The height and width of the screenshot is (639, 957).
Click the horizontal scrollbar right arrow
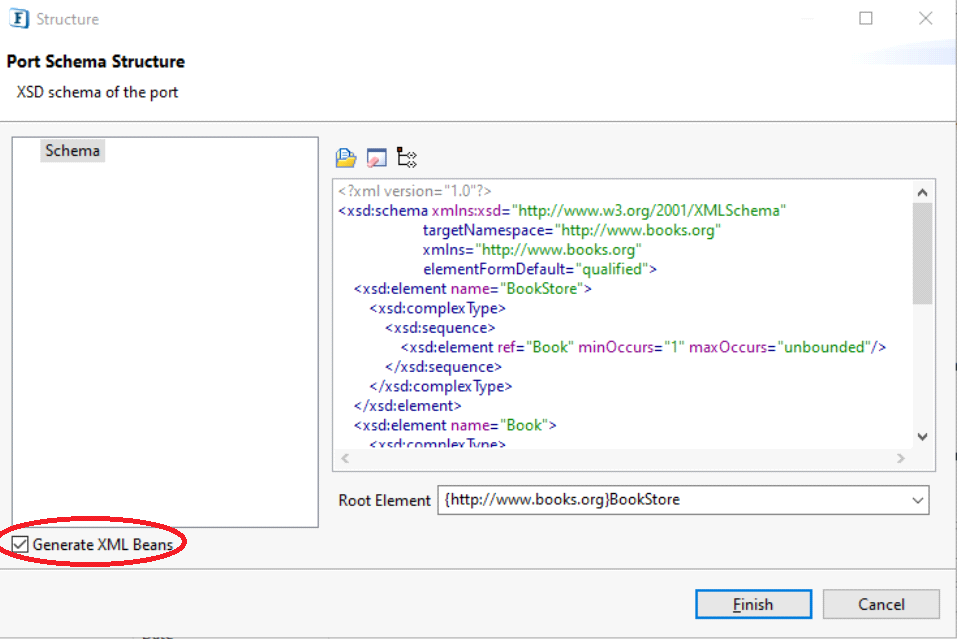900,459
